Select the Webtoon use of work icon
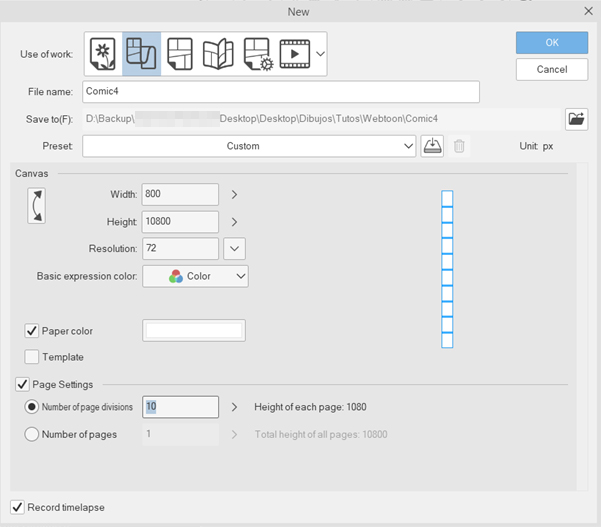The image size is (601, 527). click(x=141, y=54)
